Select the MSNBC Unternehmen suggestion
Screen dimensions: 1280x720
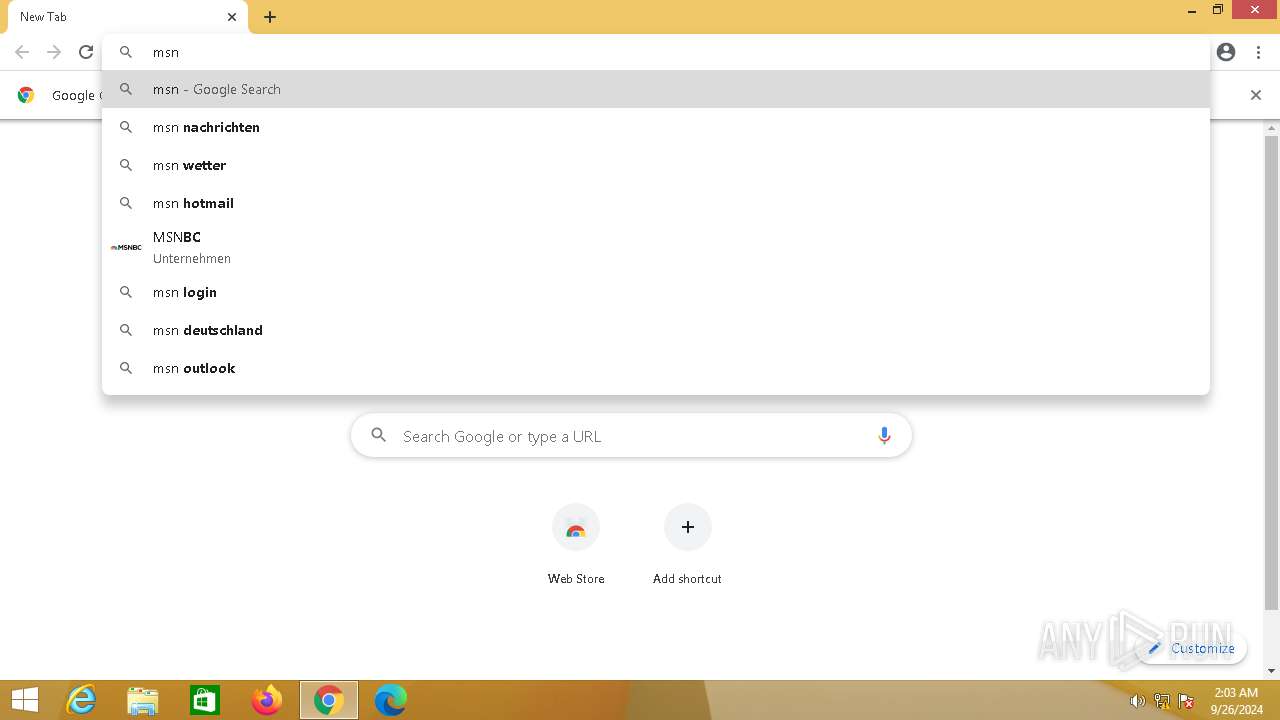click(x=656, y=247)
